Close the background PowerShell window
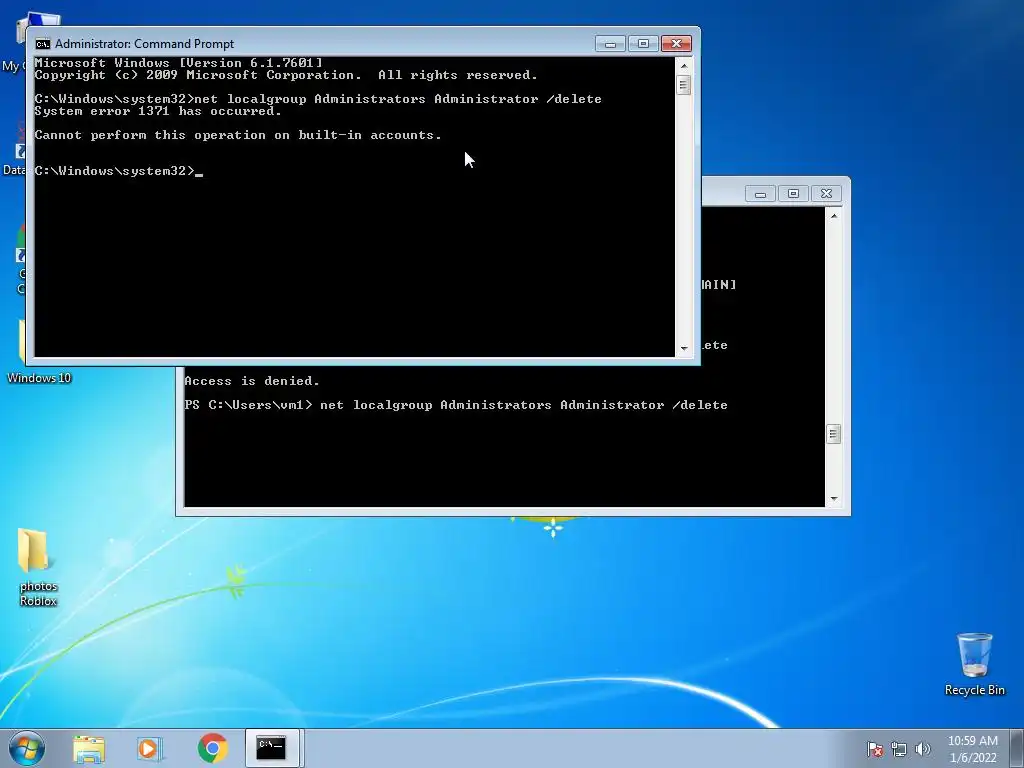The height and width of the screenshot is (768, 1024). (x=826, y=194)
